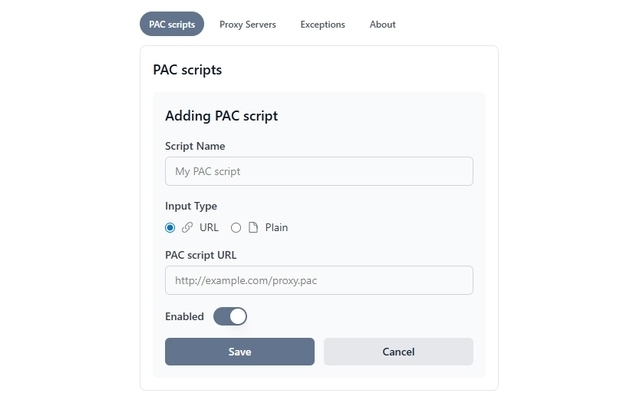Click the "Adding PAC script" heading
This screenshot has width=640, height=400.
221,116
